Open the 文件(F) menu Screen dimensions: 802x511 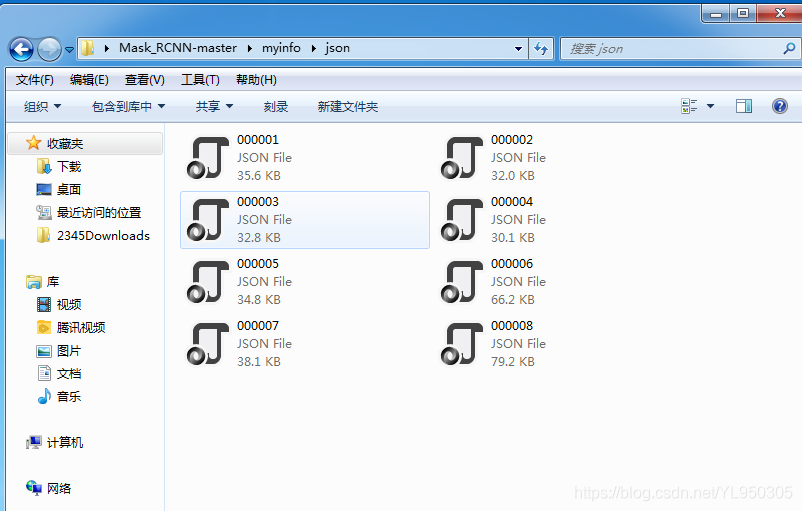pyautogui.click(x=34, y=80)
